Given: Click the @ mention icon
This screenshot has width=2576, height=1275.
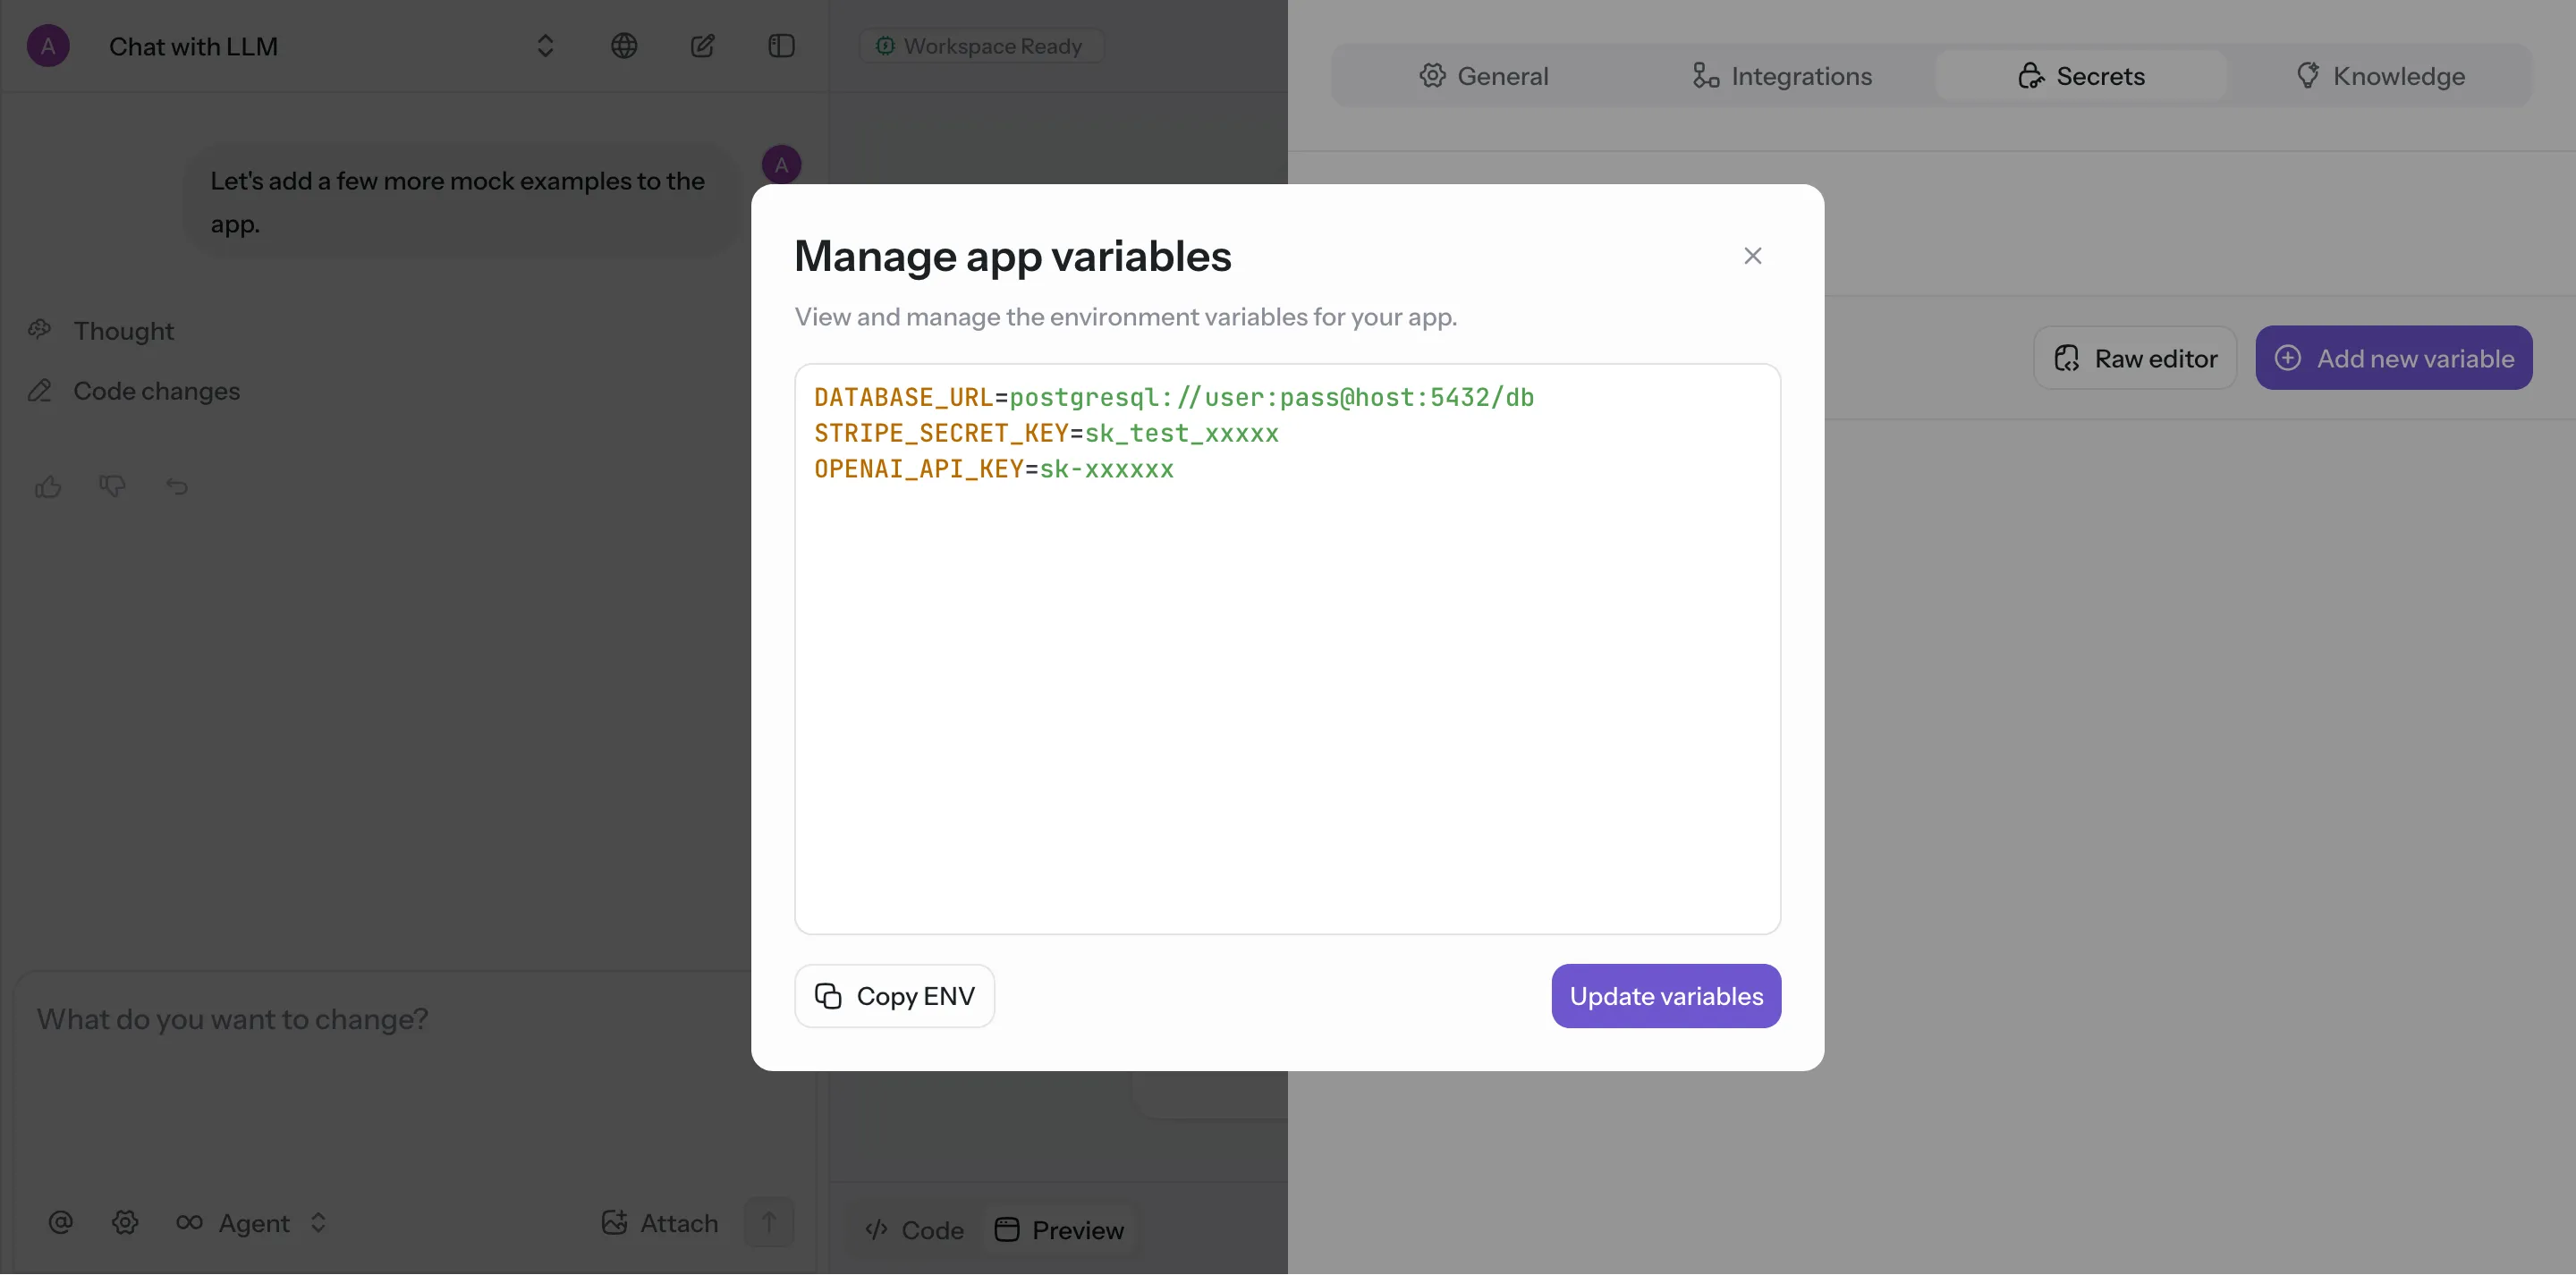Looking at the screenshot, I should (60, 1222).
